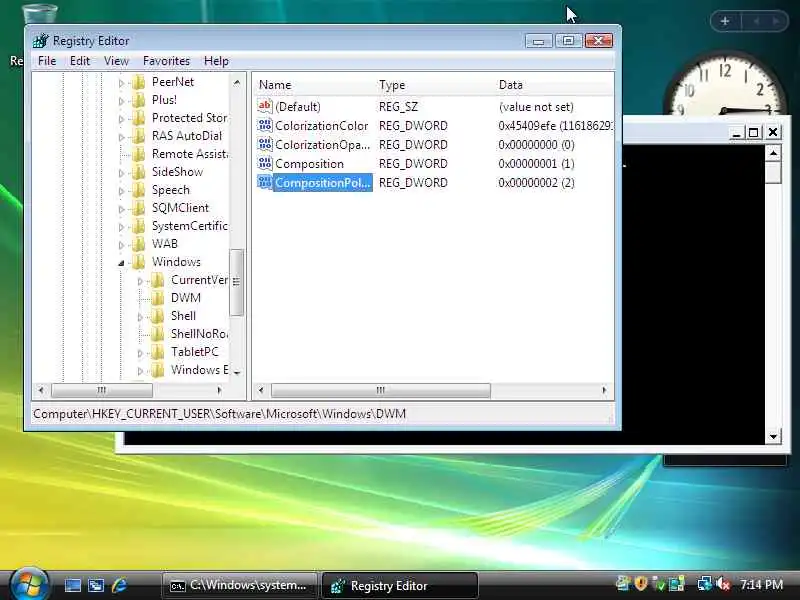Click command window scroll up arrow
The width and height of the screenshot is (800, 600).
[x=773, y=153]
